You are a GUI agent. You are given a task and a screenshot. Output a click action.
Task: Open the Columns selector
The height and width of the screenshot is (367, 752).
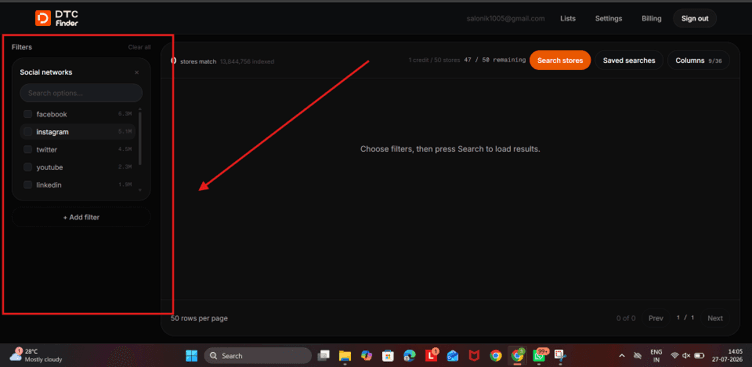(698, 60)
